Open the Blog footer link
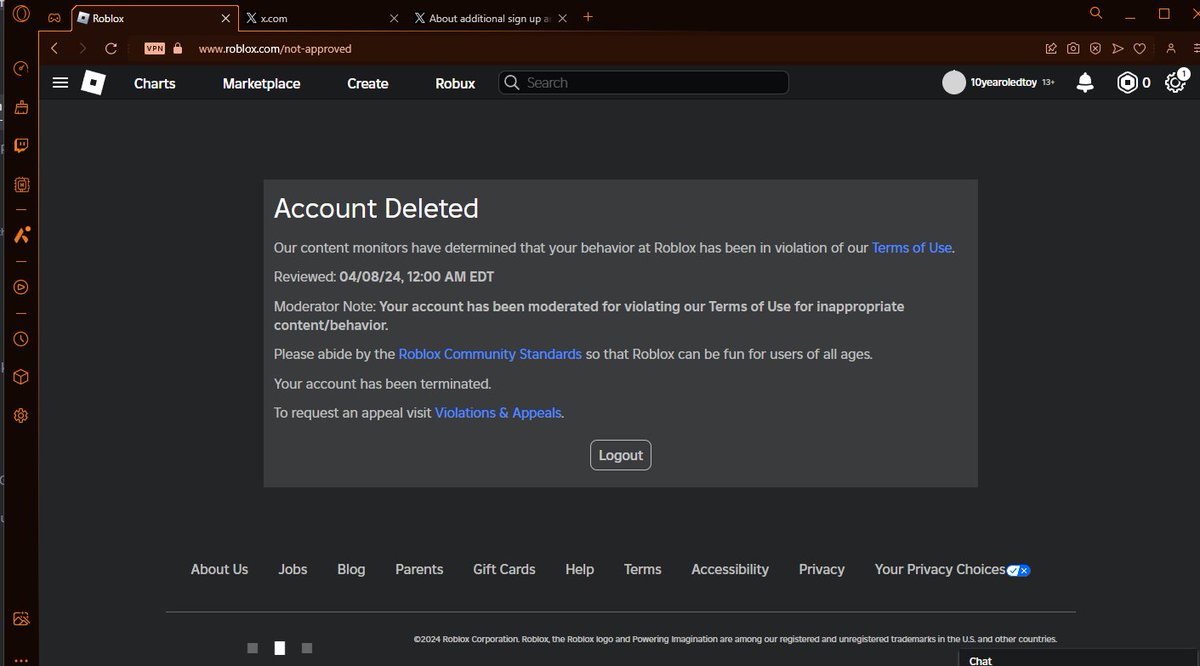 coord(351,569)
